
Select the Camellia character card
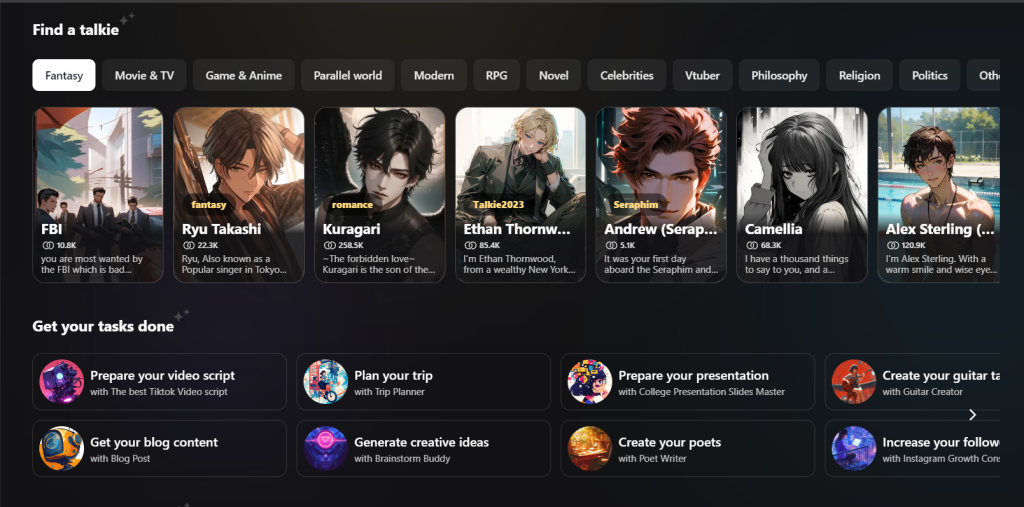[x=802, y=195]
